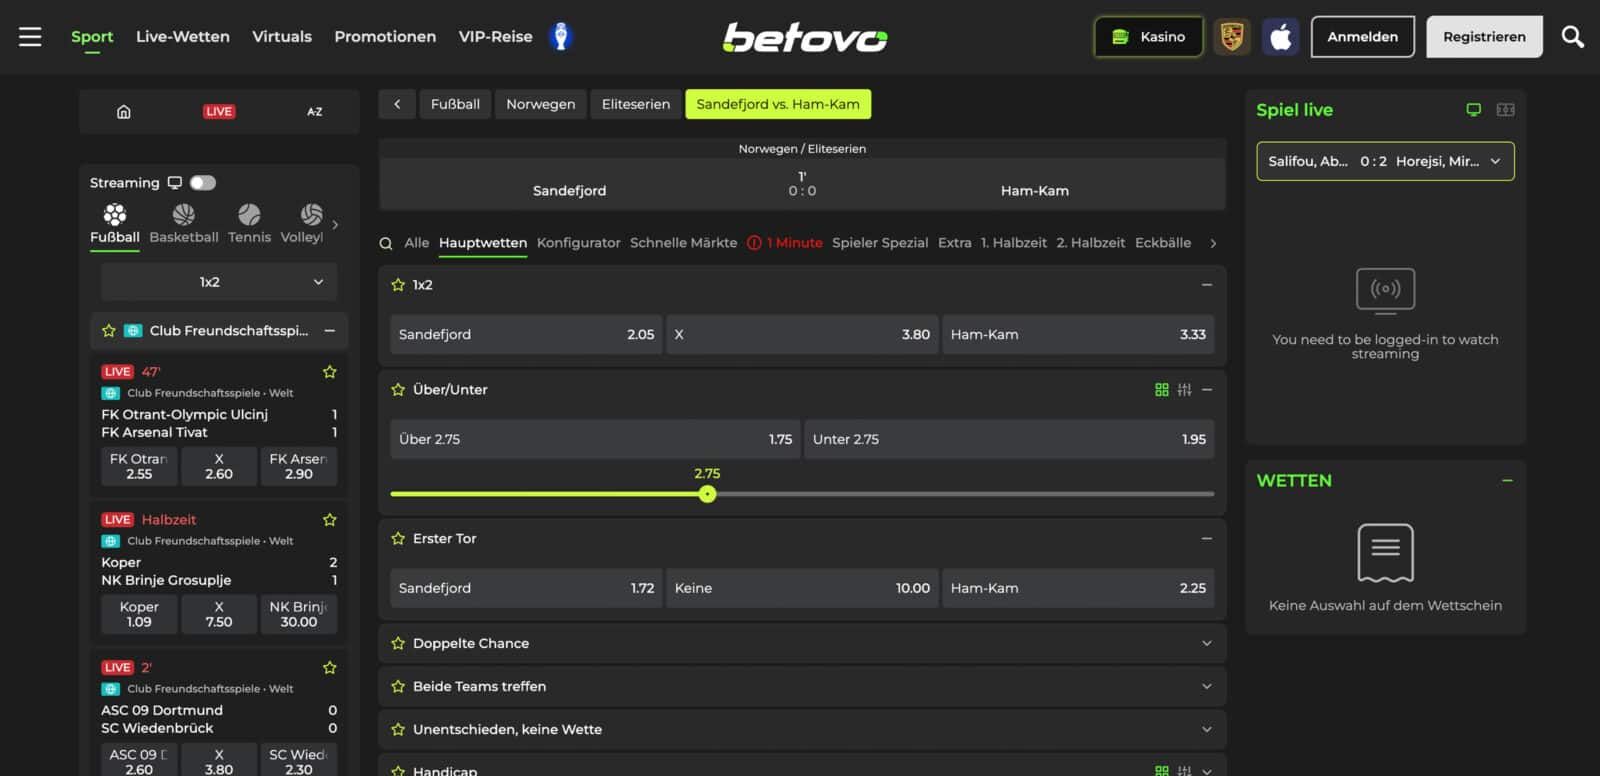The height and width of the screenshot is (776, 1600).
Task: Open the hamburger main menu
Action: coord(30,37)
